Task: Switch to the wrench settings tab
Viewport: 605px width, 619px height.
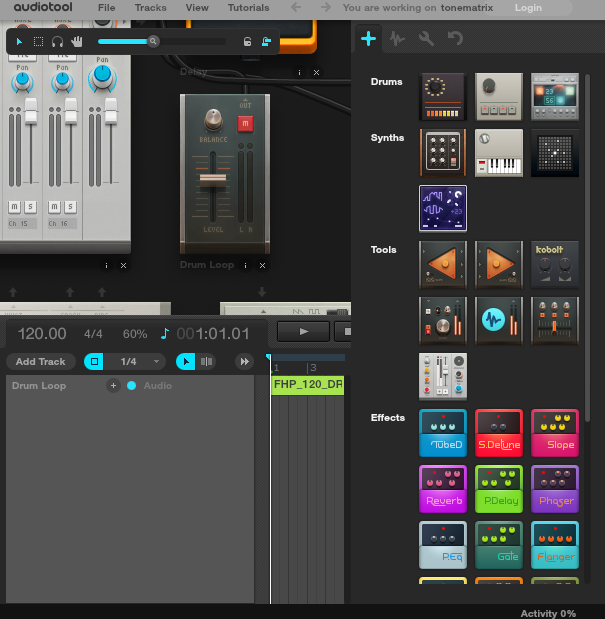Action: pyautogui.click(x=426, y=39)
